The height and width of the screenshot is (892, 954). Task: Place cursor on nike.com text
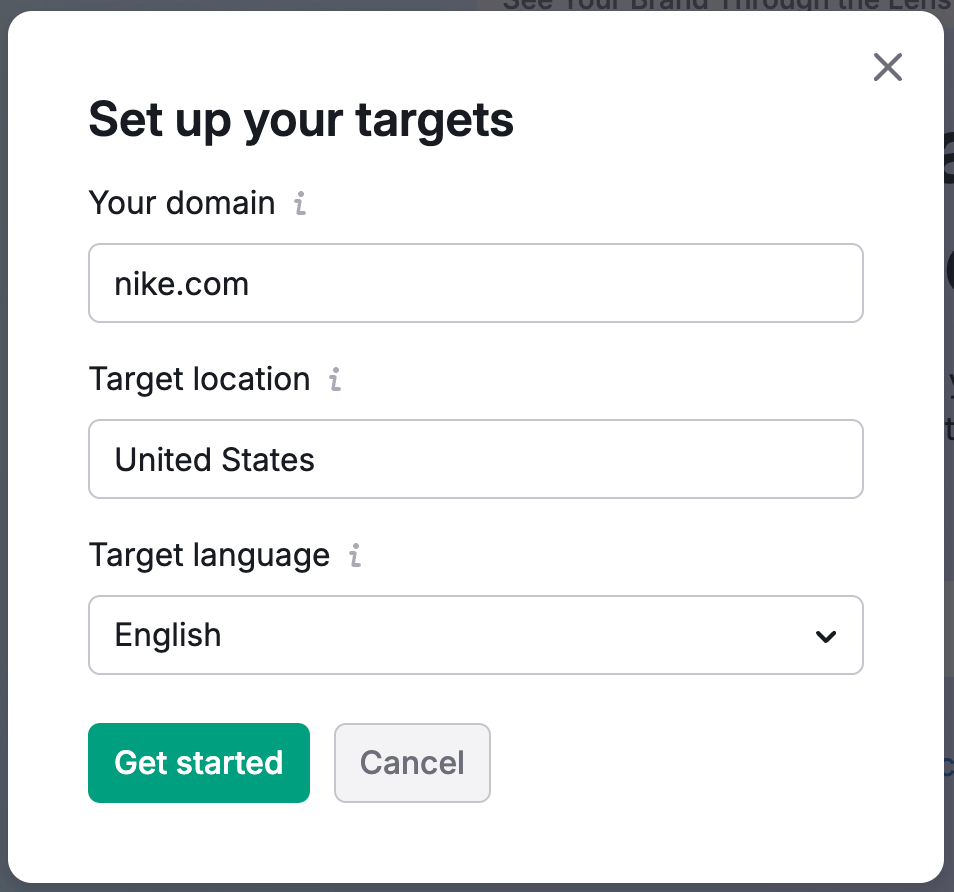[182, 284]
